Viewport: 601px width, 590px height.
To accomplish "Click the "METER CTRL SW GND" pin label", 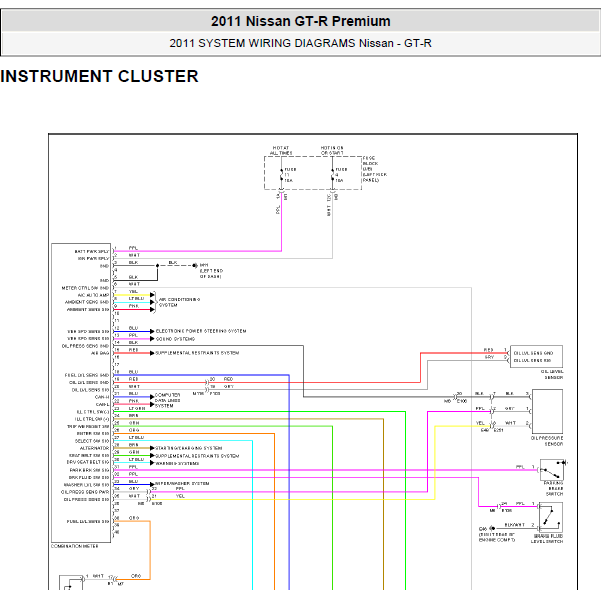I will (x=85, y=288).
